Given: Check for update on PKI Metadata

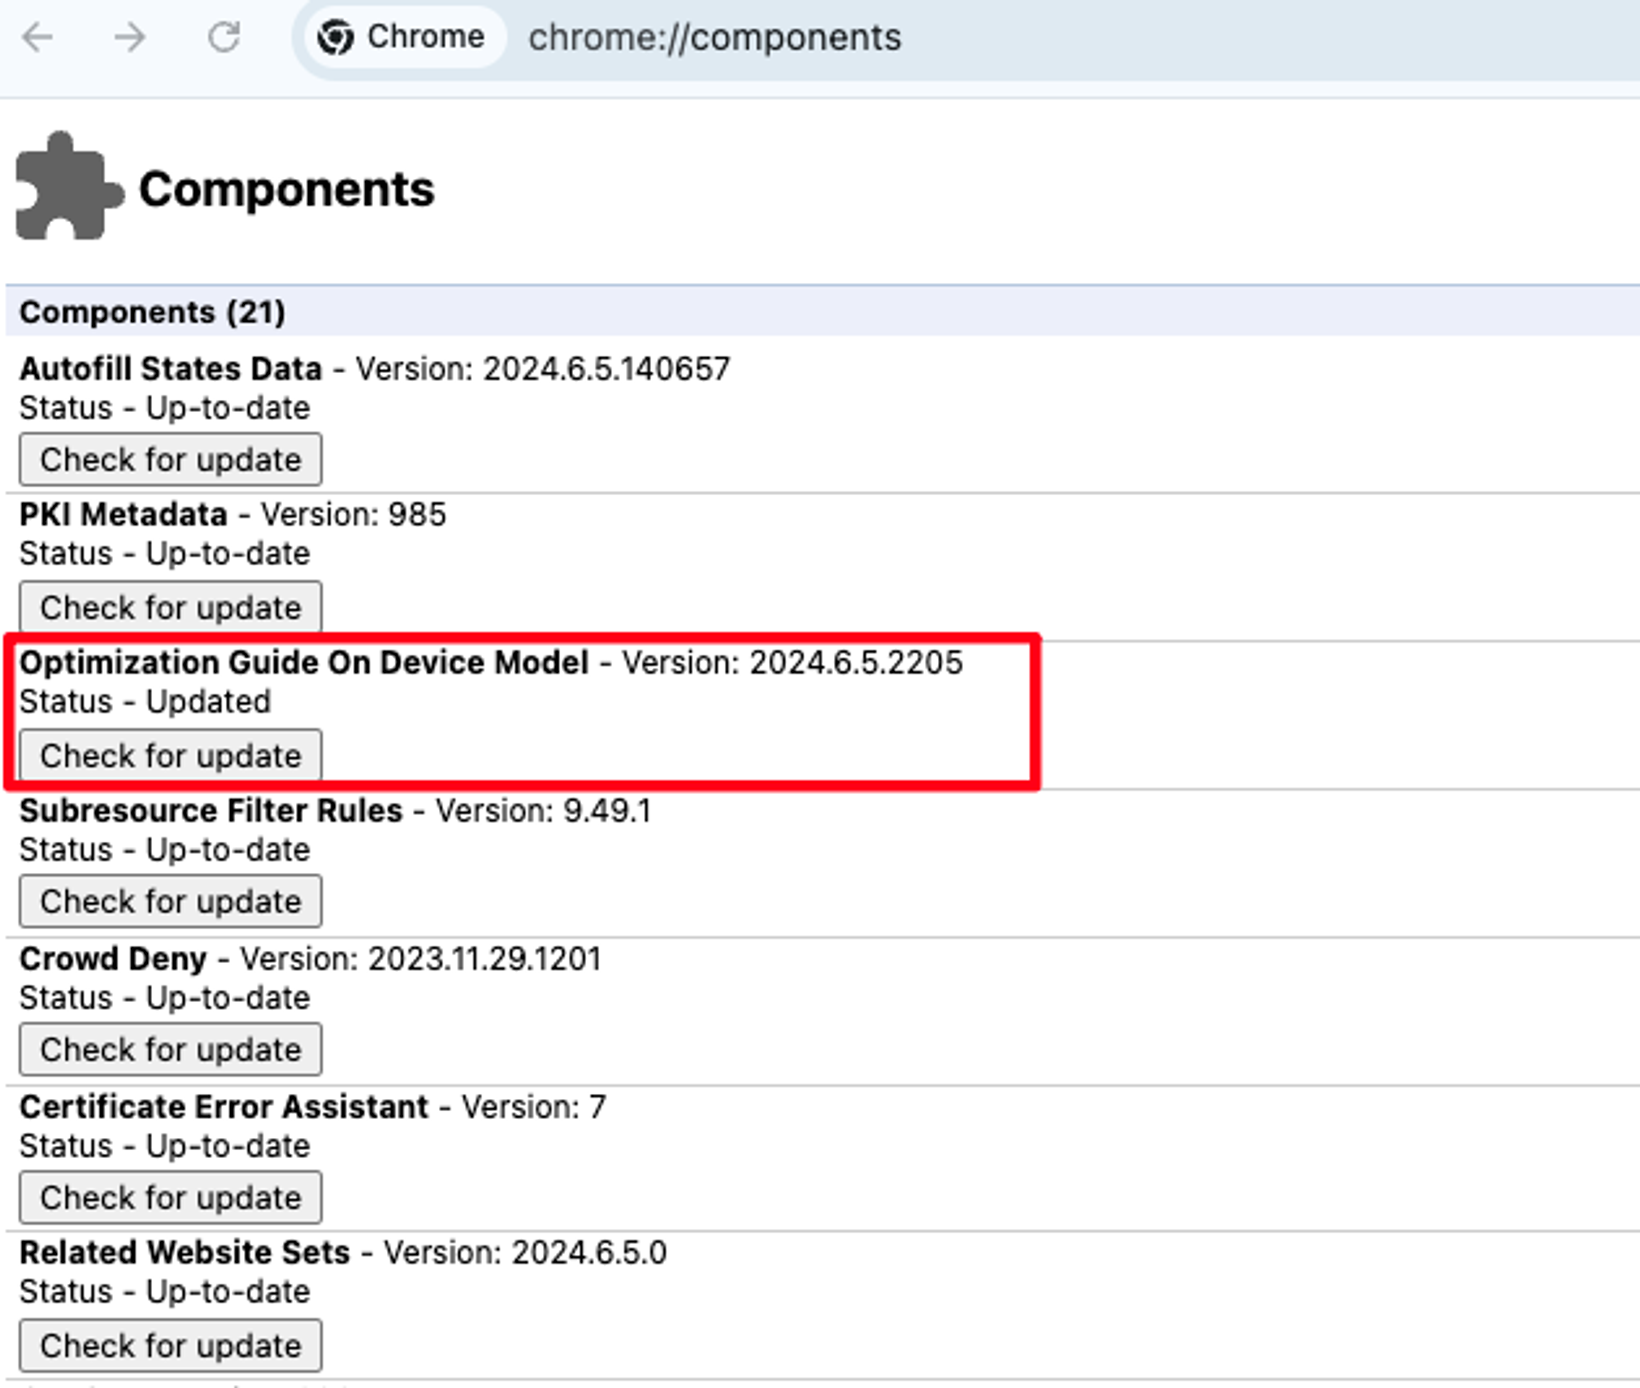Looking at the screenshot, I should pyautogui.click(x=169, y=607).
